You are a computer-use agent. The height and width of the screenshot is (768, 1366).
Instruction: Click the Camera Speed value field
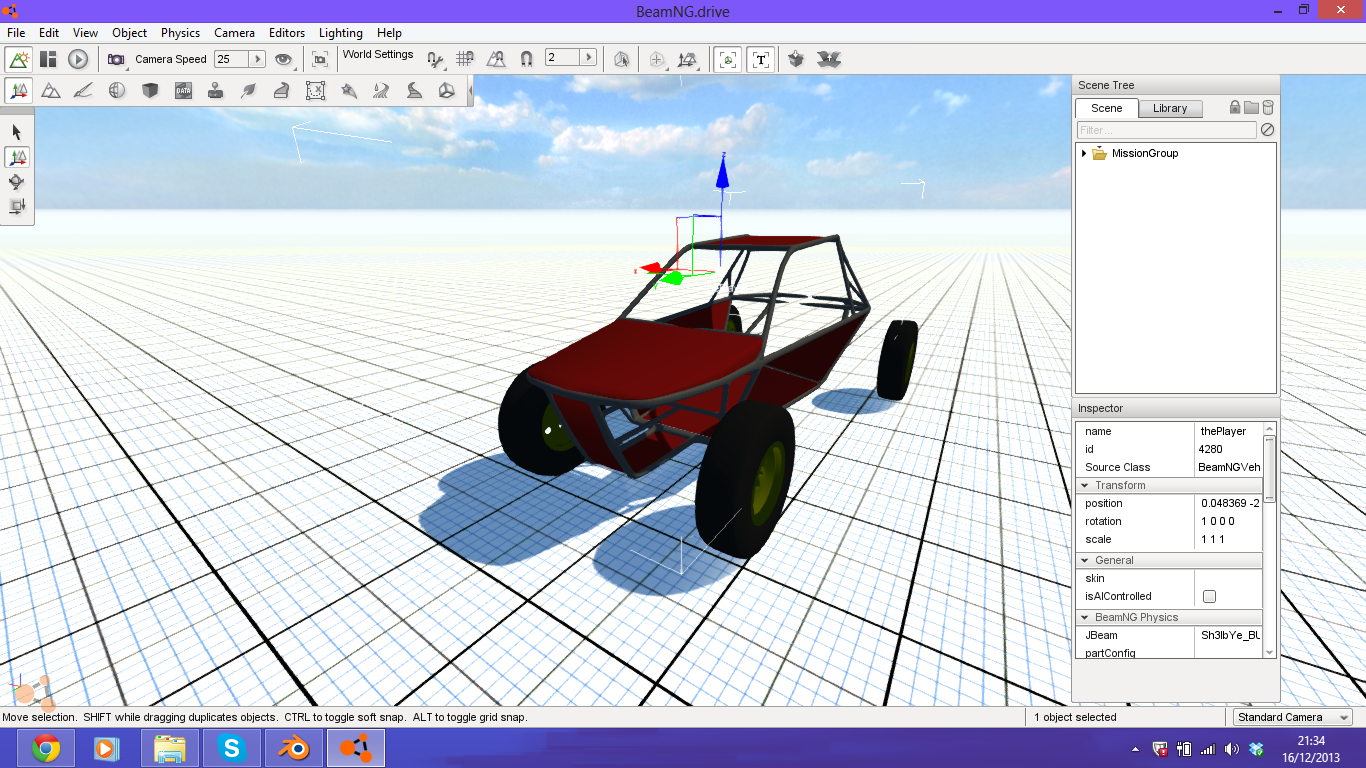click(x=232, y=59)
